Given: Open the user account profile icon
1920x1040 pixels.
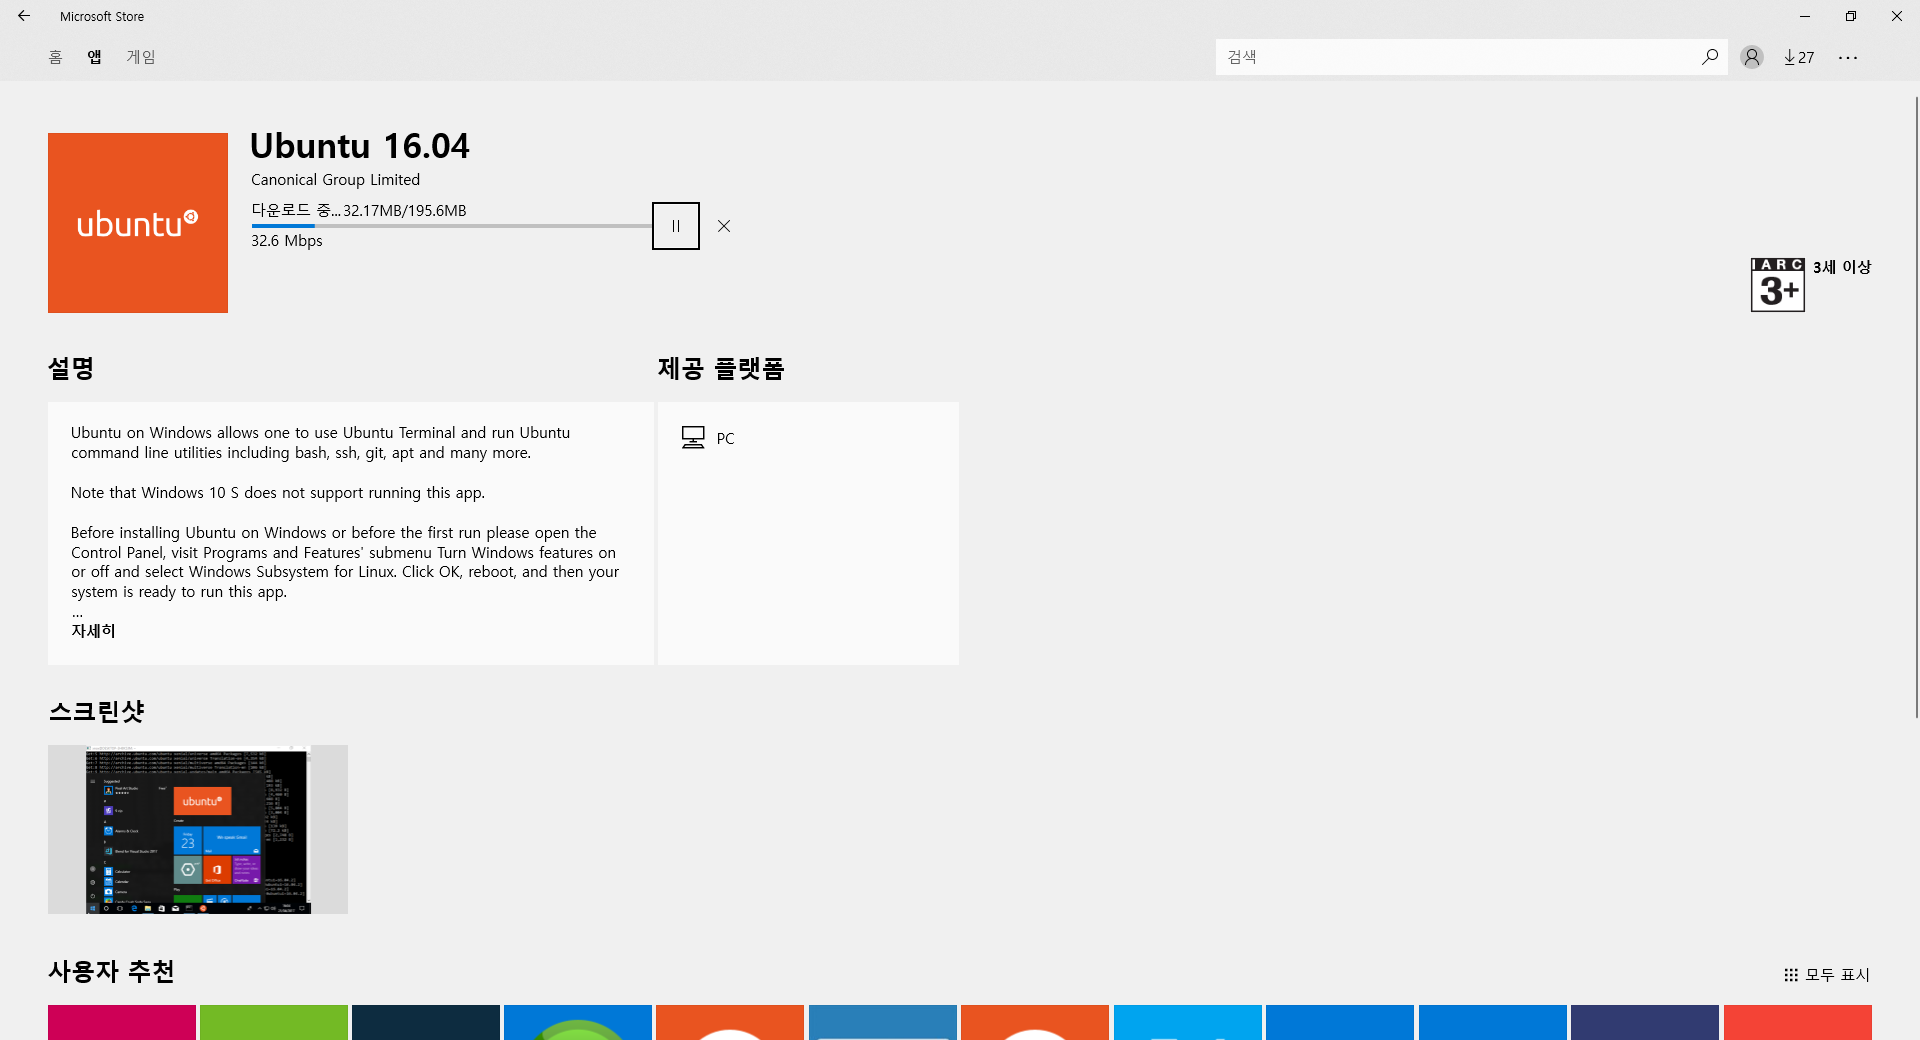Looking at the screenshot, I should coord(1751,57).
